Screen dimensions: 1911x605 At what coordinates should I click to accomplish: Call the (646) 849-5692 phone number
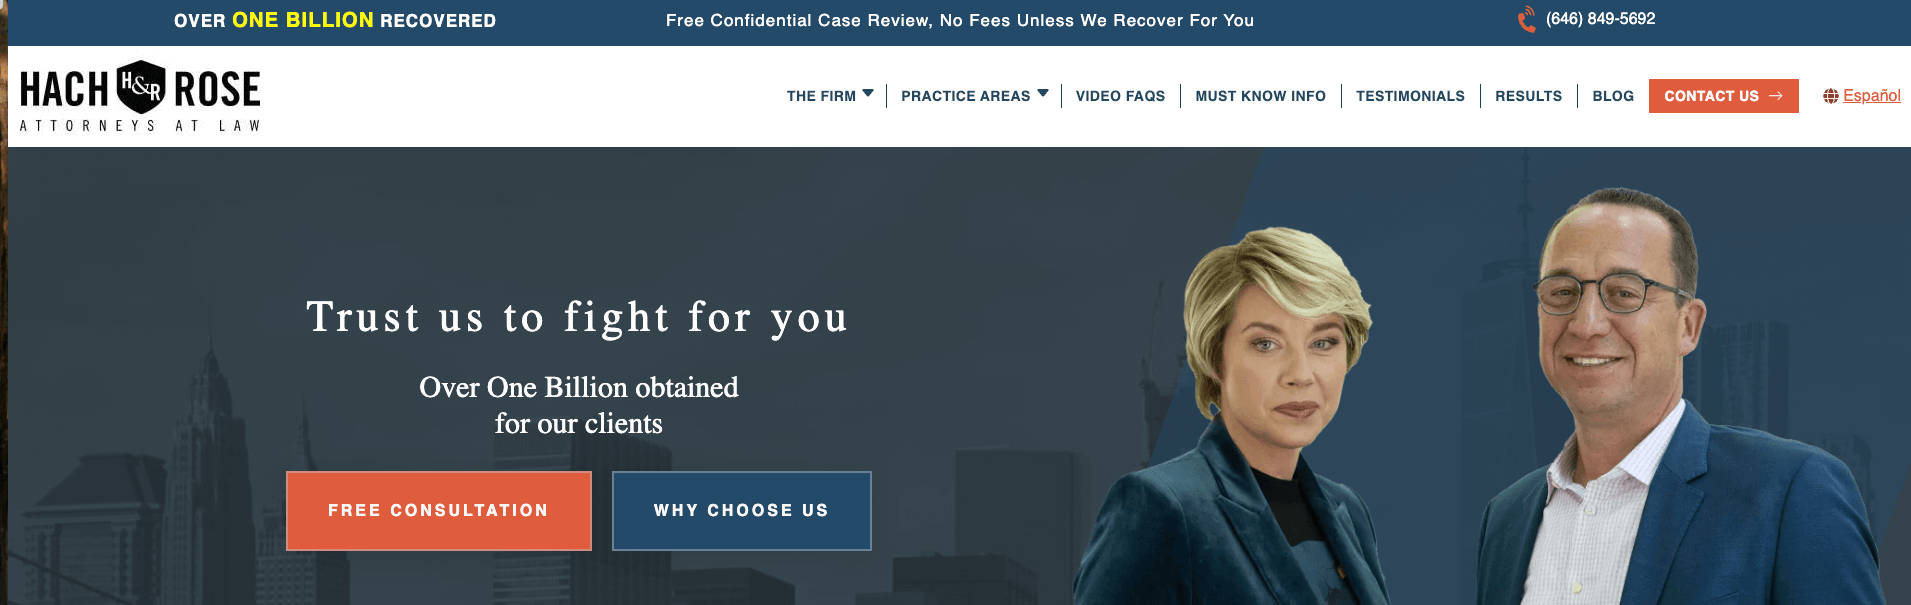point(1600,19)
